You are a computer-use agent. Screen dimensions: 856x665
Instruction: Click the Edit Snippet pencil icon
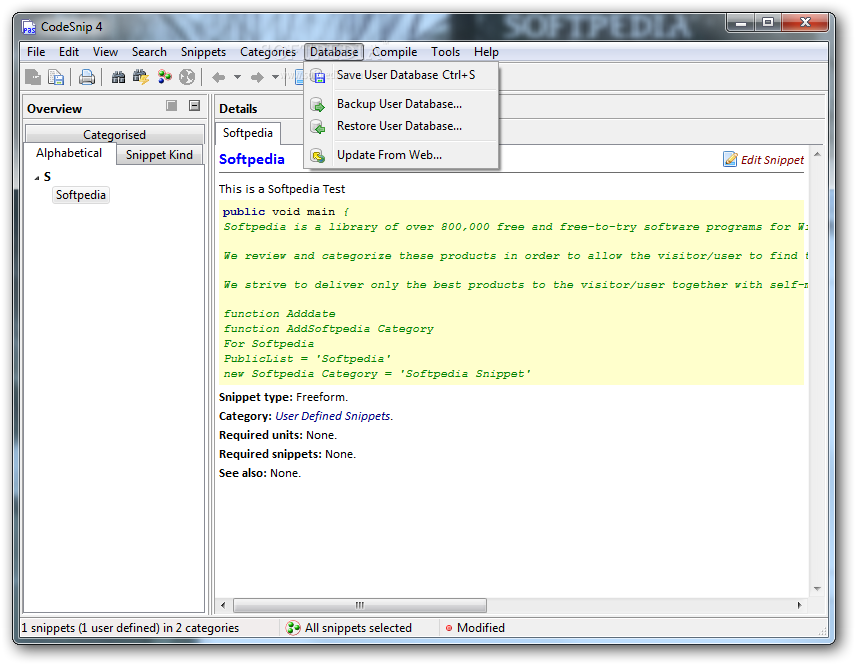pos(730,159)
